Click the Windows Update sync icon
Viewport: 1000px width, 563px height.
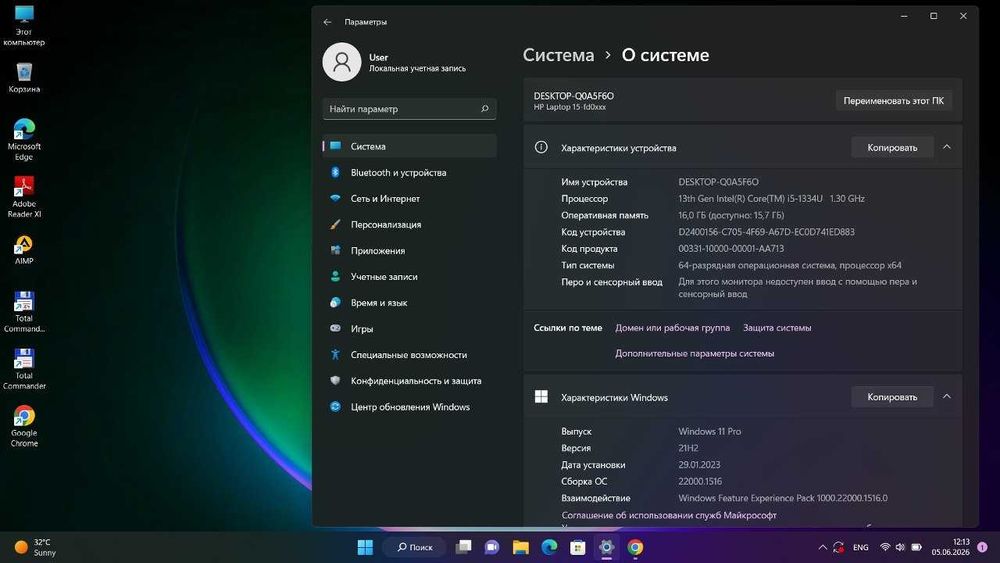(335, 407)
